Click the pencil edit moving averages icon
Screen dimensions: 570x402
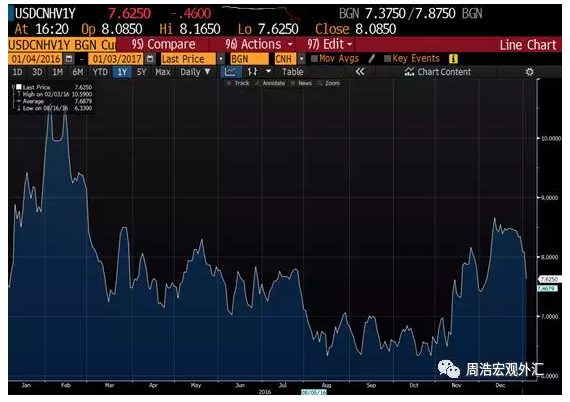(x=372, y=59)
